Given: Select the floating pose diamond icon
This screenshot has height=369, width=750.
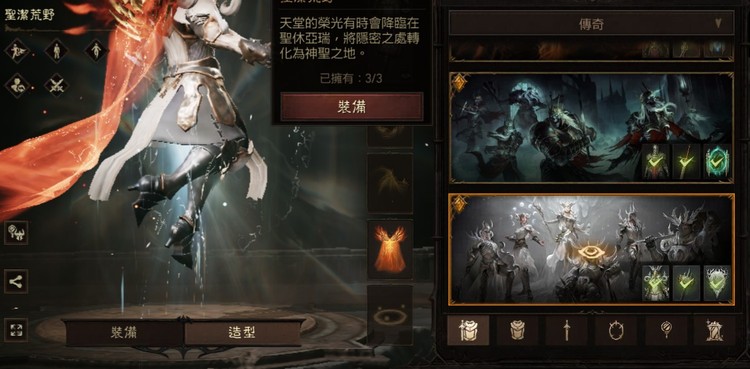Looking at the screenshot, I should coord(96,51).
